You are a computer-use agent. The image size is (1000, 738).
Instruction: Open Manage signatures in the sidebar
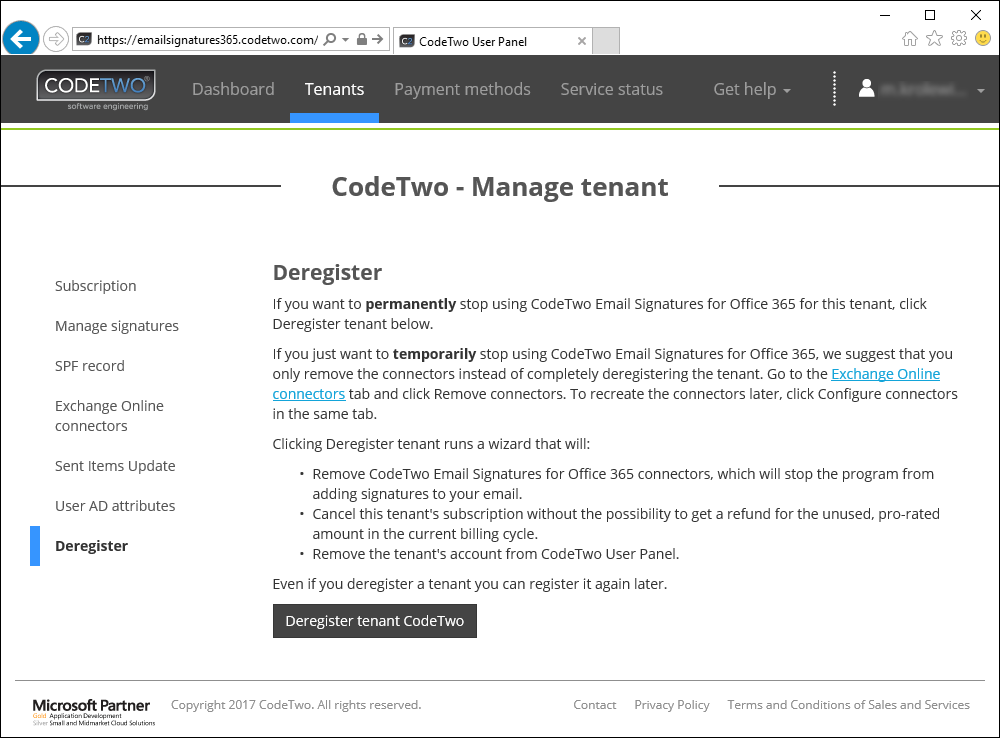tap(117, 326)
